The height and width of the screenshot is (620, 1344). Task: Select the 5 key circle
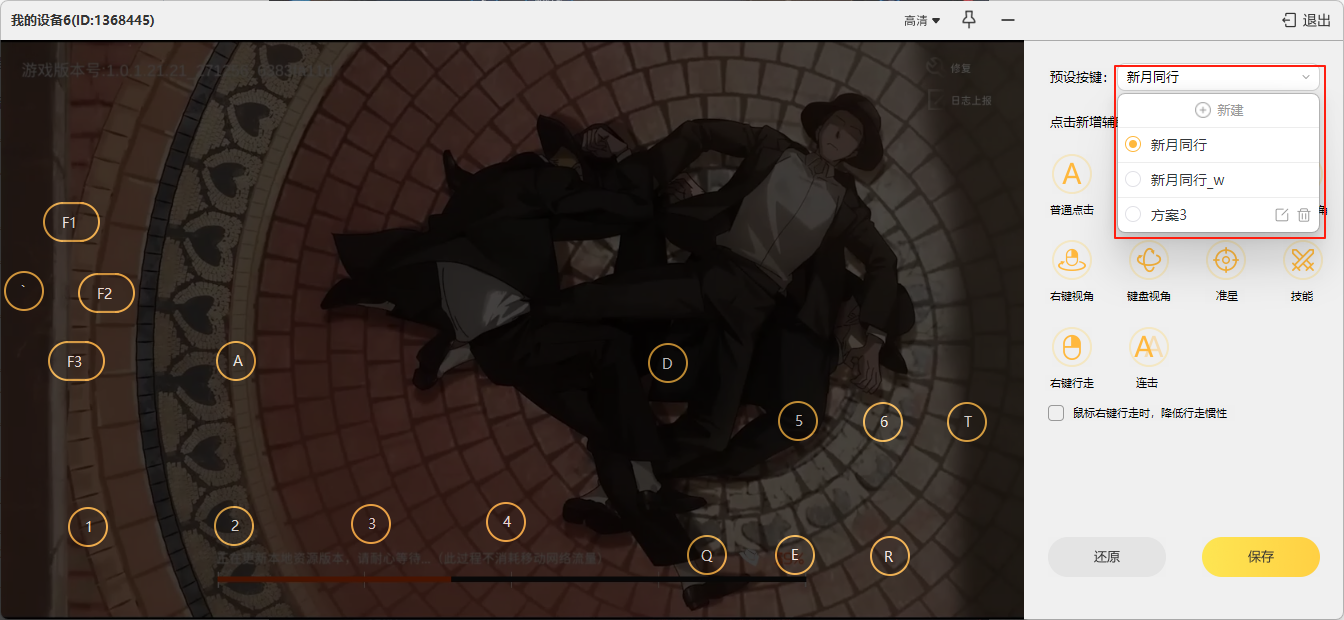(799, 421)
